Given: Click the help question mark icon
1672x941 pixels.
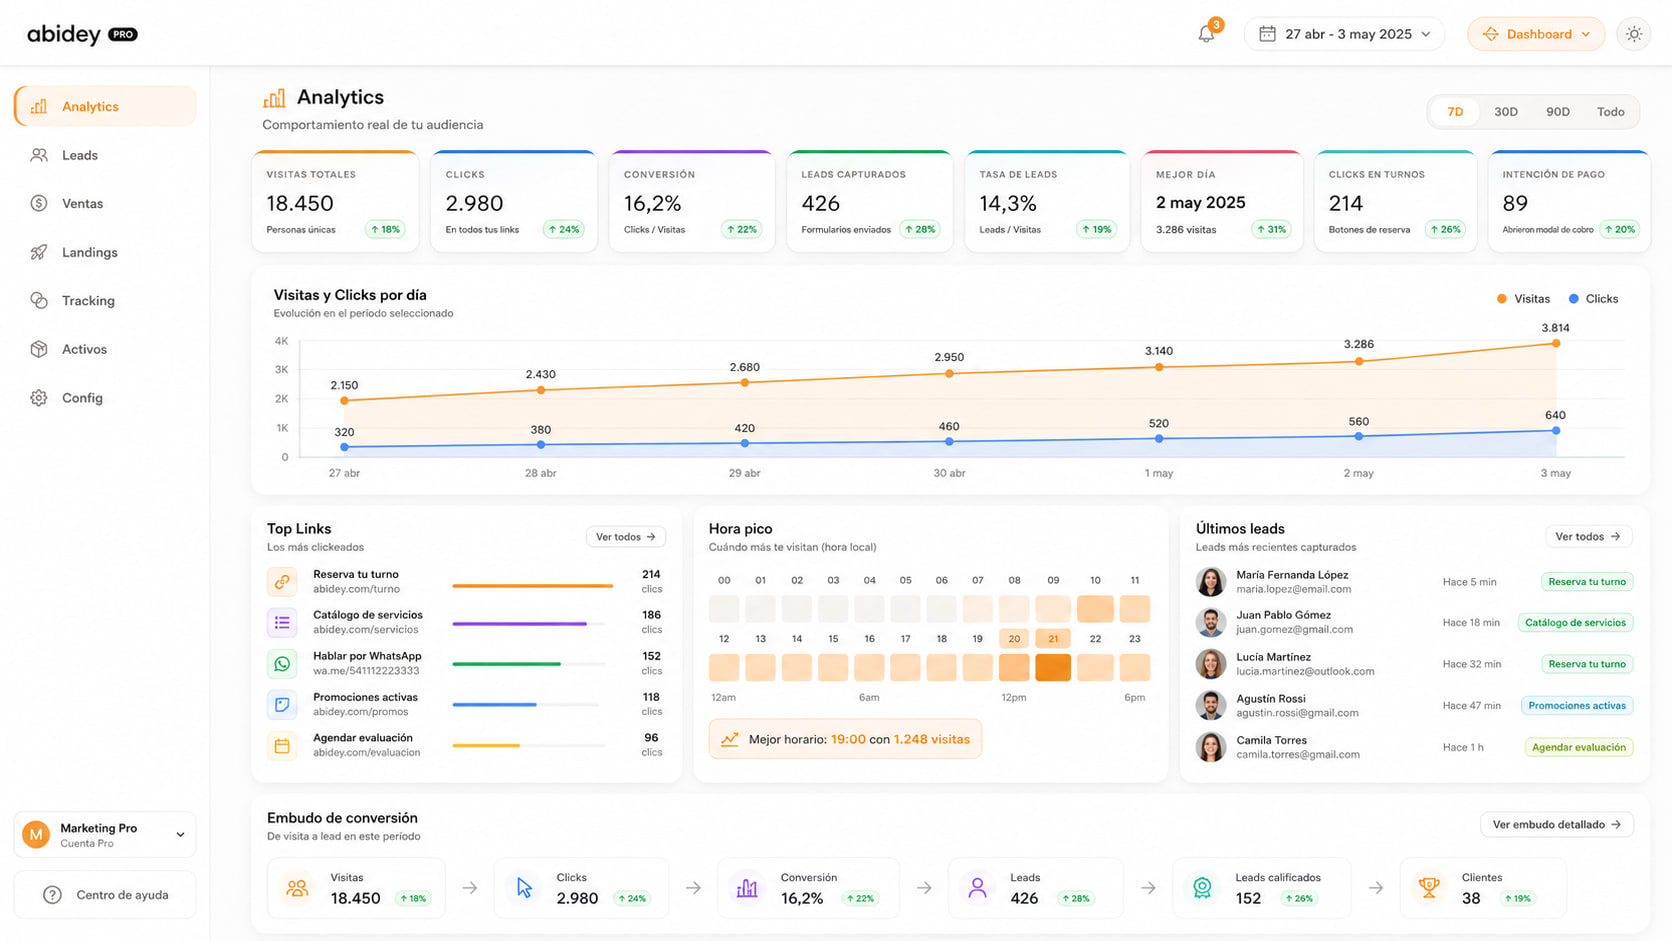Looking at the screenshot, I should pos(53,895).
